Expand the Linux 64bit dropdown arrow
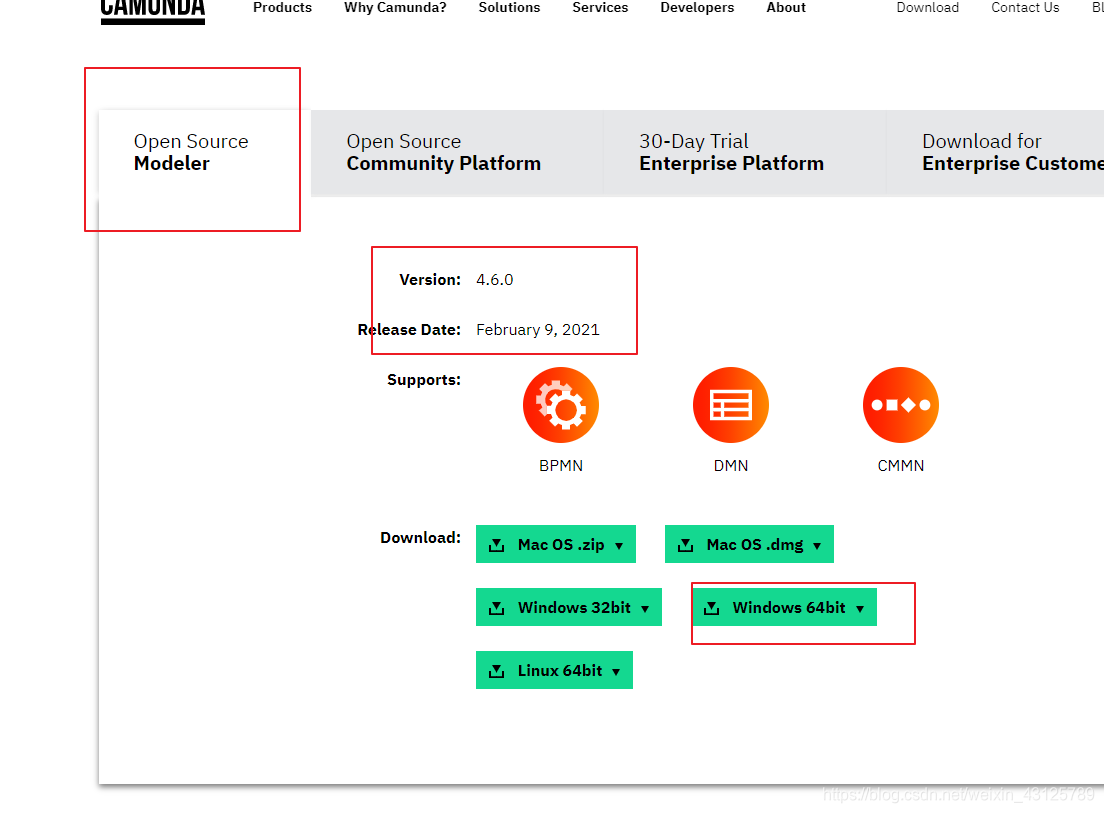Screen dimensions: 1104x813 pyautogui.click(x=616, y=672)
